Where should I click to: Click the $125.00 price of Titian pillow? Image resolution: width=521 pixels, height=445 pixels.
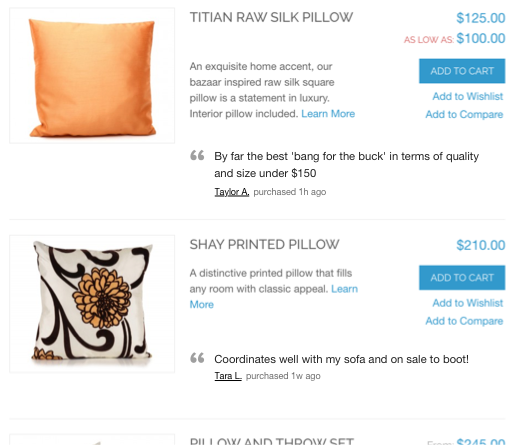[x=481, y=18]
